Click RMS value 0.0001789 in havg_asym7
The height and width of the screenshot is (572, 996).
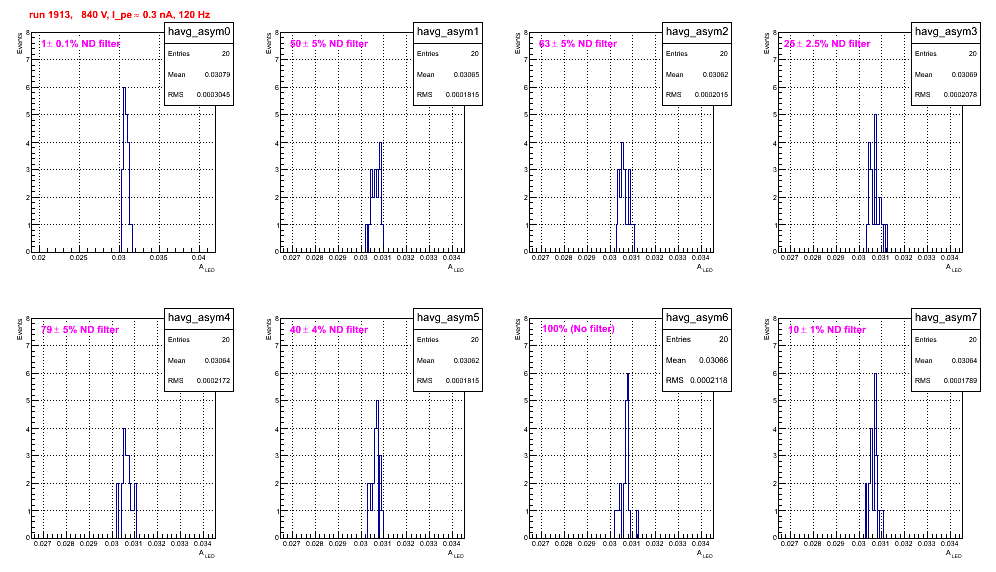[x=960, y=381]
